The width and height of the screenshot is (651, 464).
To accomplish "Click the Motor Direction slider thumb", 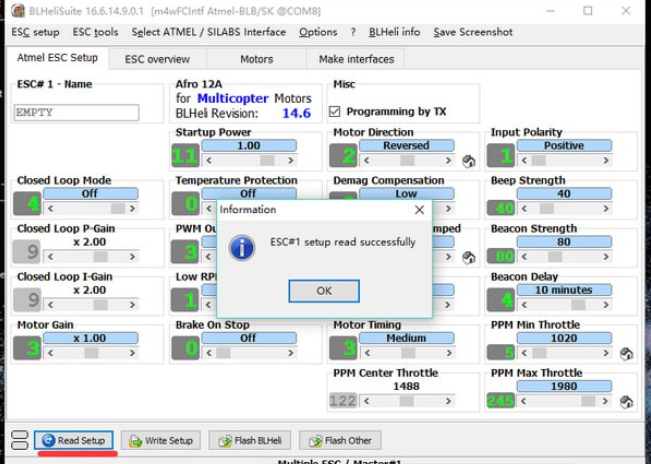I will [407, 160].
